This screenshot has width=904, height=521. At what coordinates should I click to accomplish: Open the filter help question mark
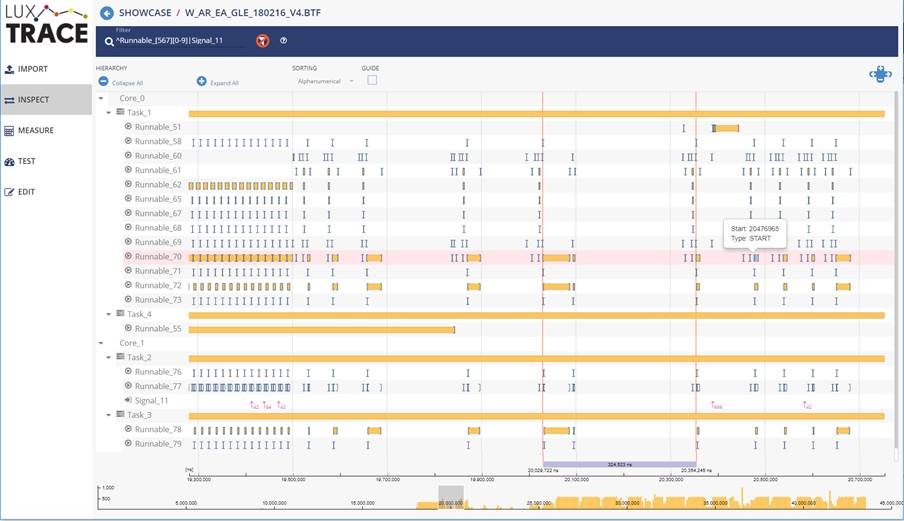tap(284, 41)
